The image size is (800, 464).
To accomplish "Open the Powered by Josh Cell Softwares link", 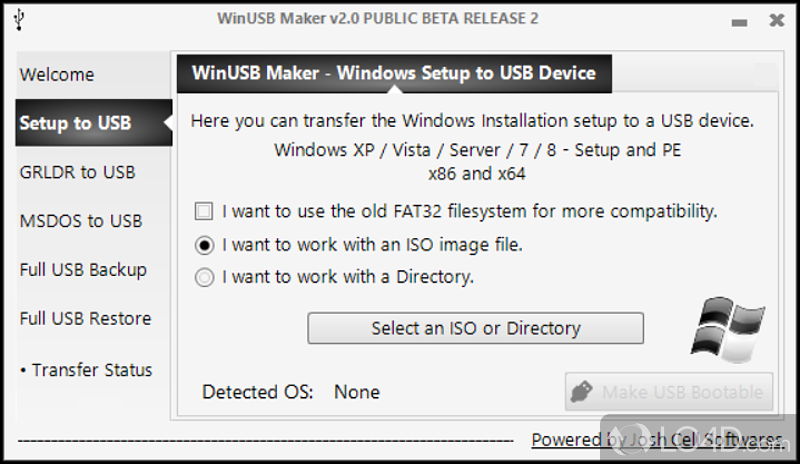I will [x=656, y=440].
